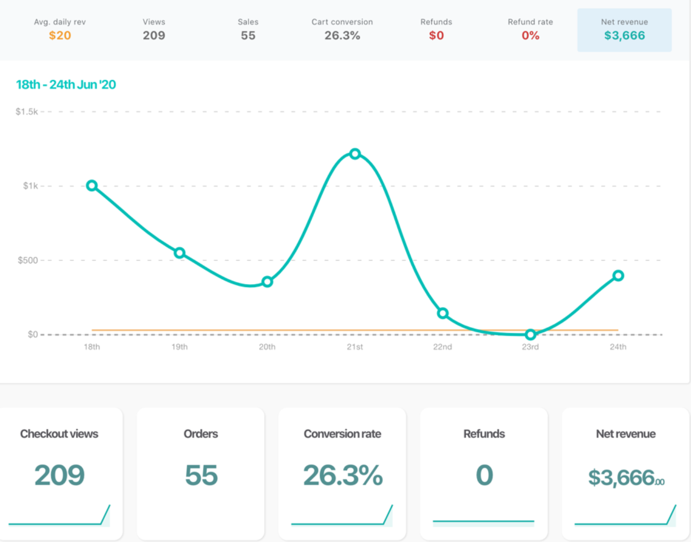
Task: Open the Refund rate metric tab
Action: point(530,28)
